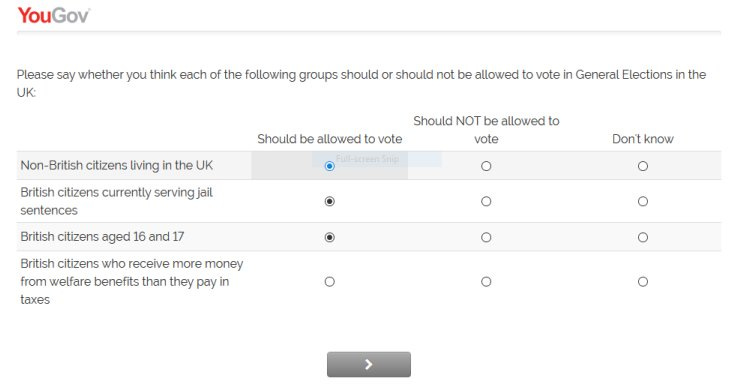Select 'Should NOT be allowed' for Non-British citizens
This screenshot has width=740, height=386.
486,166
